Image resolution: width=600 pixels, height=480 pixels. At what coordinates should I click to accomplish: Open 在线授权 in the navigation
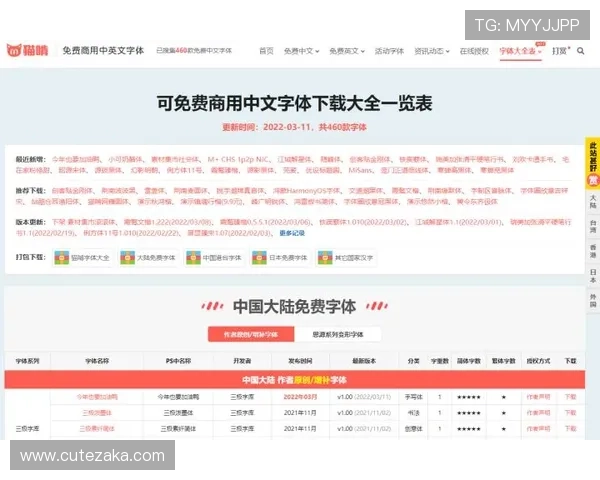pyautogui.click(x=474, y=51)
